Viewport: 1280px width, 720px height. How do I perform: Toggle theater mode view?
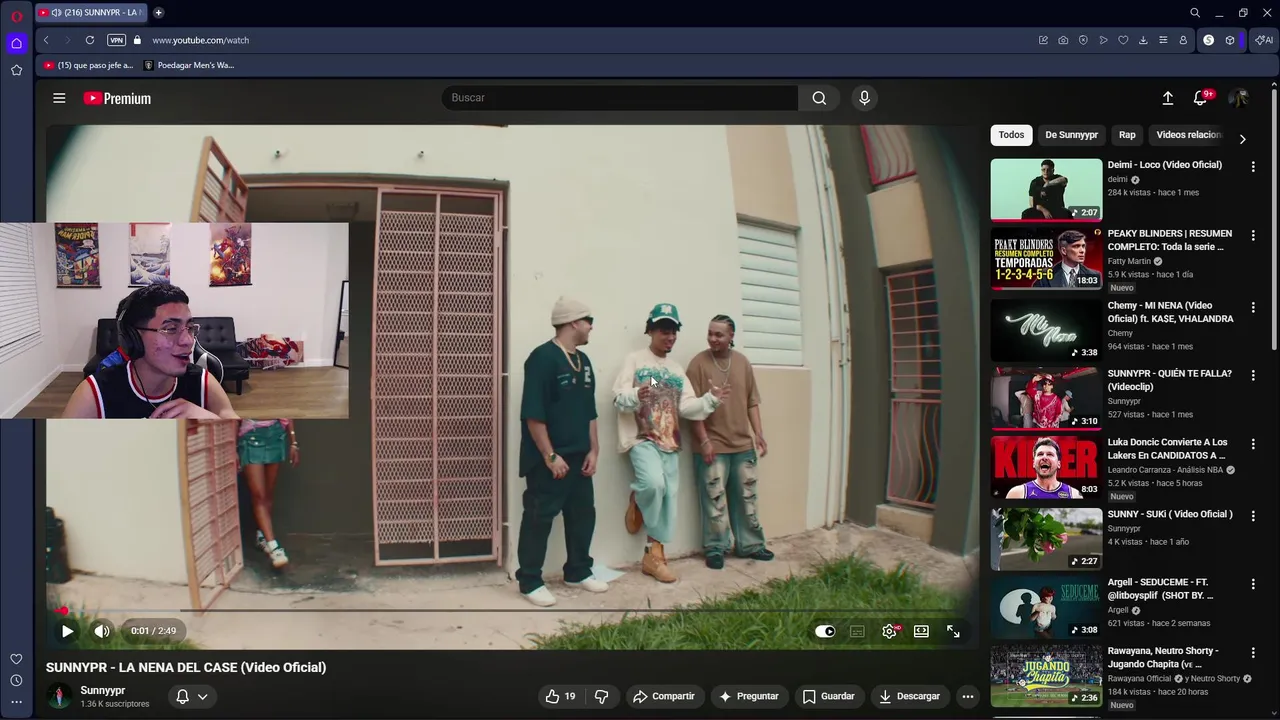pos(921,631)
